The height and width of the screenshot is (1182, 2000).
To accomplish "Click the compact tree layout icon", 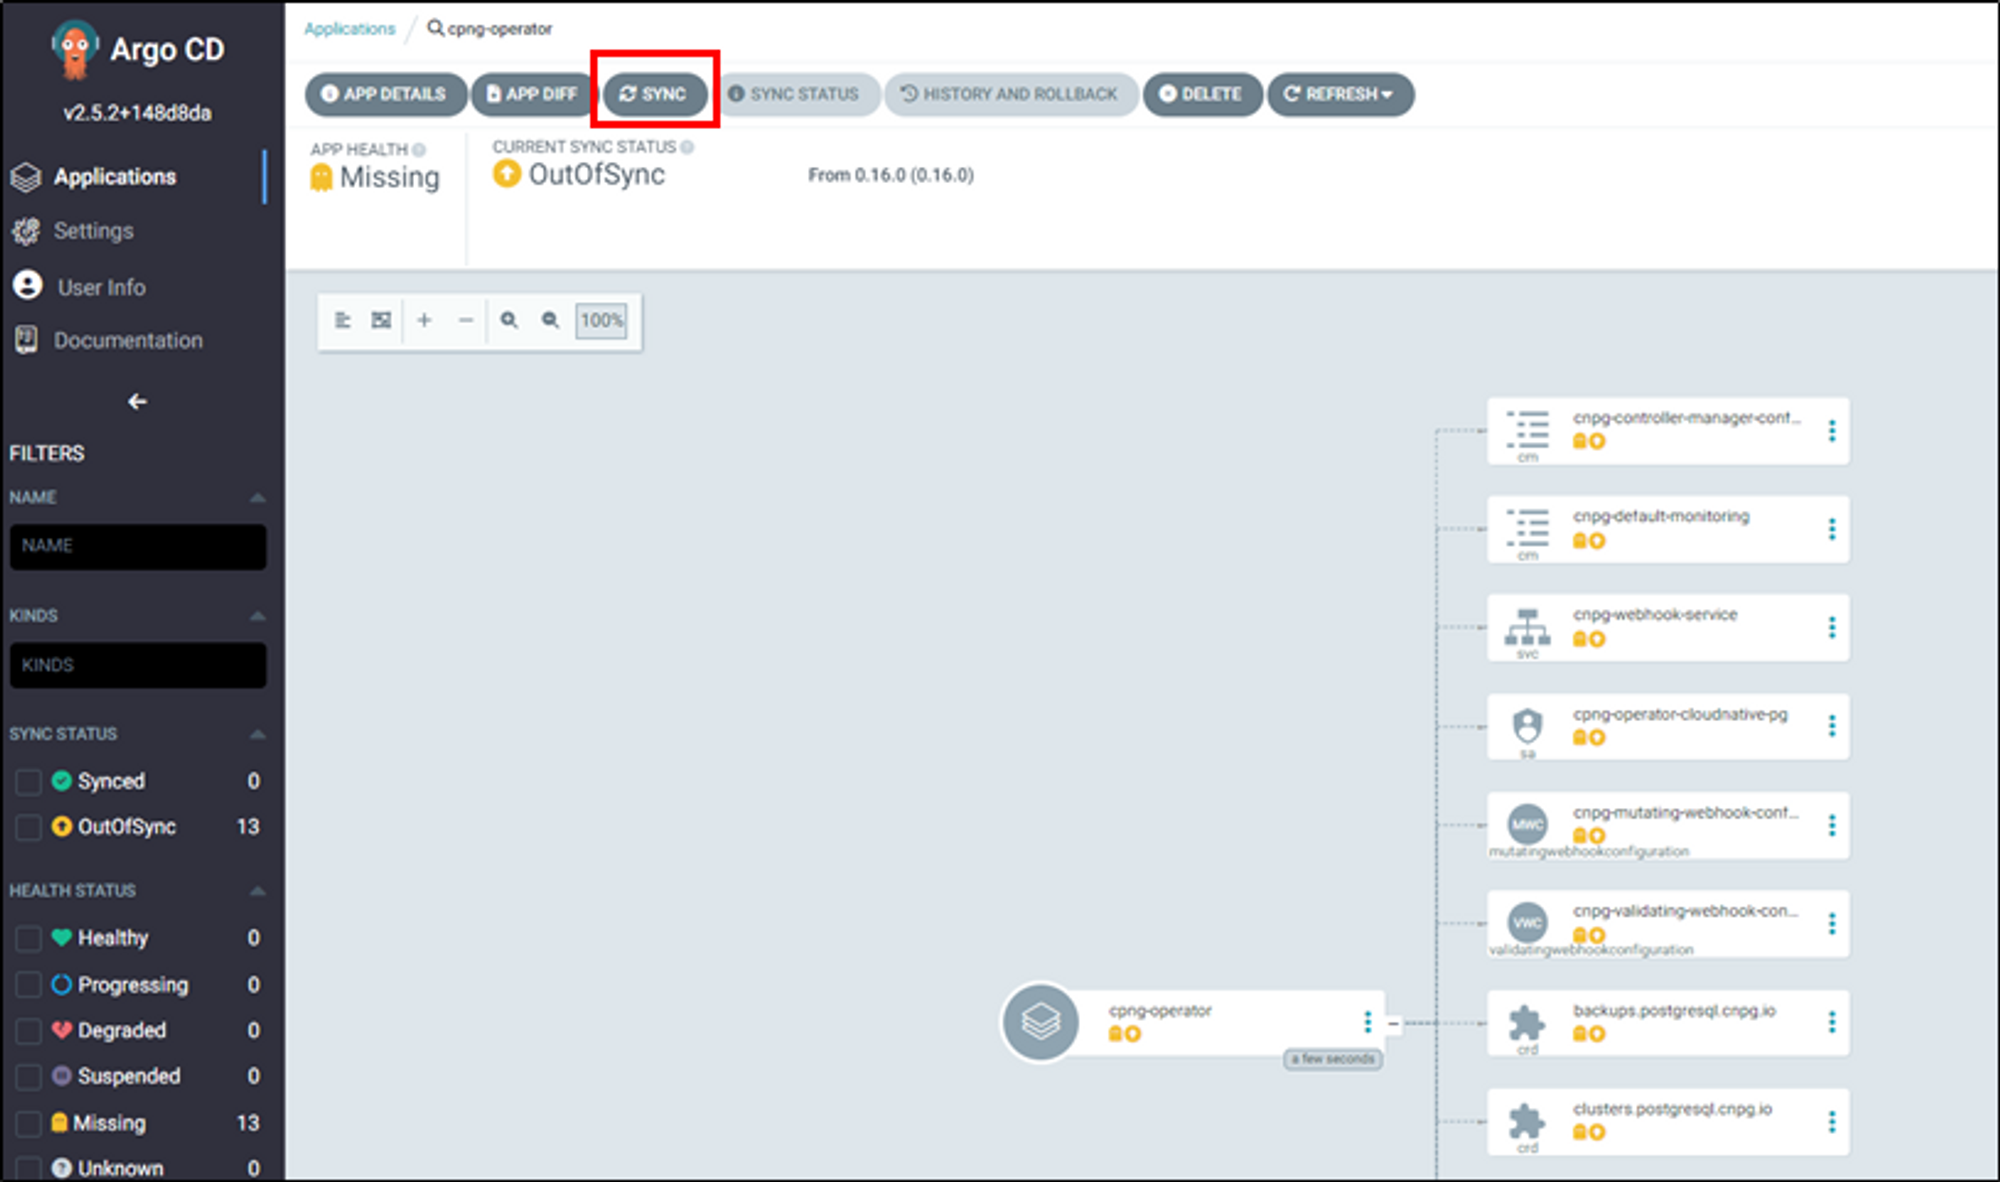I will [342, 320].
